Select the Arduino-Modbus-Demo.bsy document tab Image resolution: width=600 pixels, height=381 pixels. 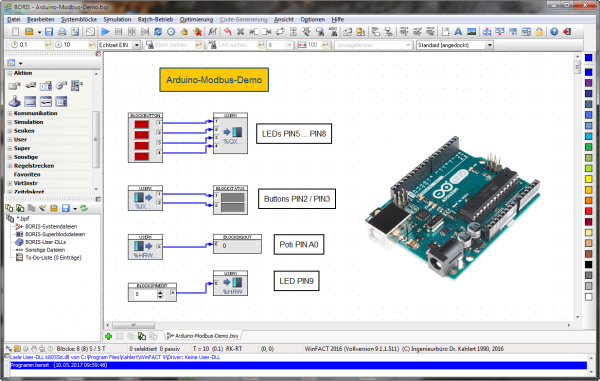point(203,336)
